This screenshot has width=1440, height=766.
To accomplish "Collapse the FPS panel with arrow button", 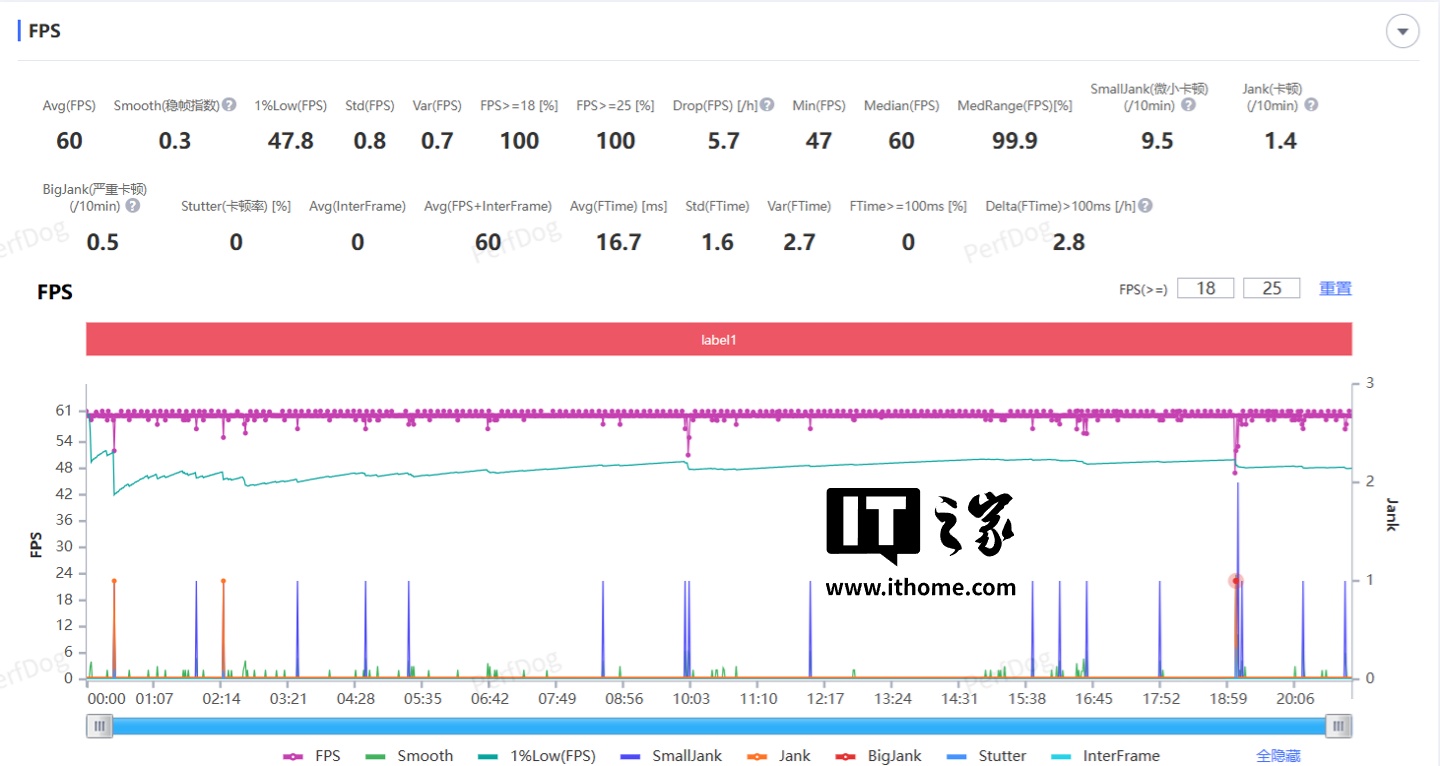I will (x=1402, y=32).
